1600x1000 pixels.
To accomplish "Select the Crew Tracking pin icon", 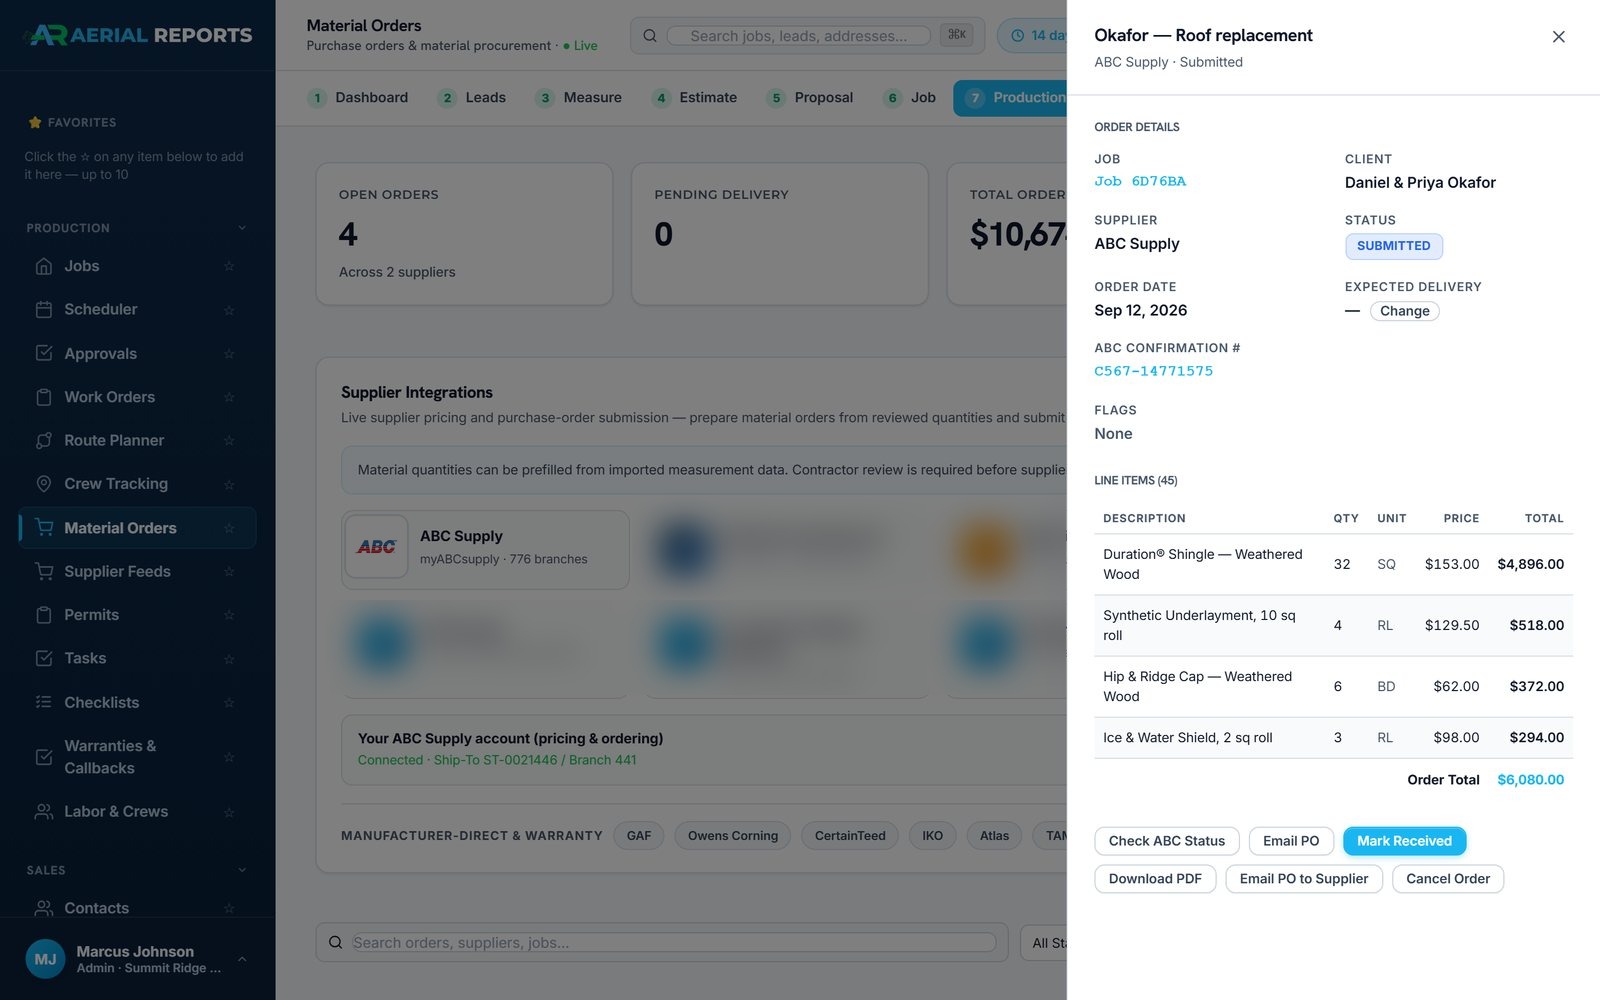I will click(x=43, y=484).
